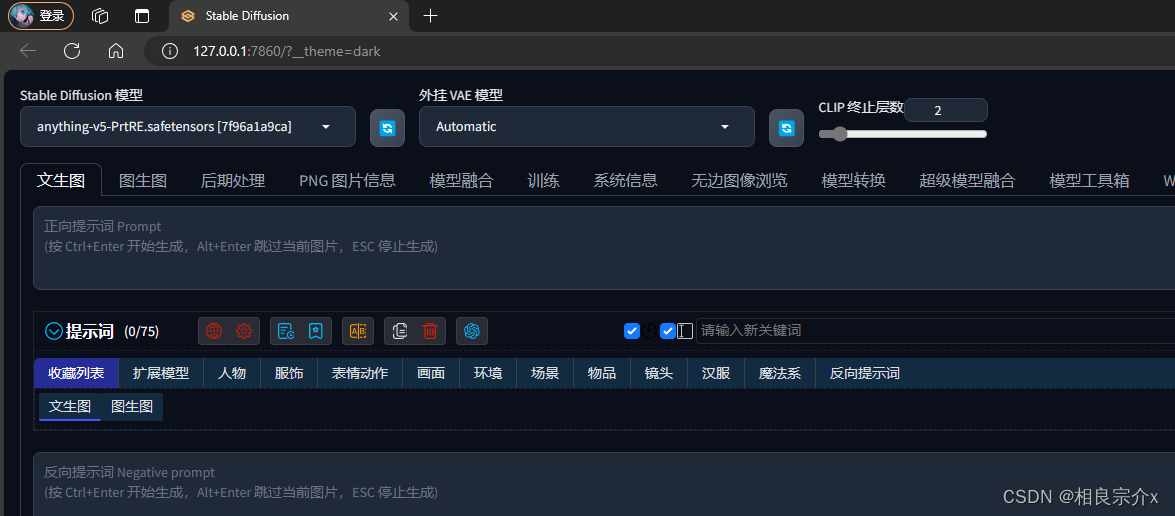Open the Stable Diffusion 模型 dropdown
This screenshot has height=516, width=1175.
click(x=187, y=127)
